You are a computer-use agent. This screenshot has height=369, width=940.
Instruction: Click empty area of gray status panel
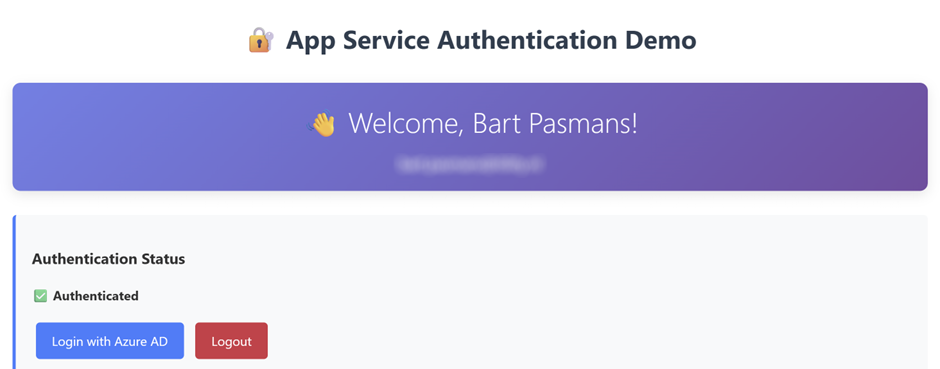(599, 294)
